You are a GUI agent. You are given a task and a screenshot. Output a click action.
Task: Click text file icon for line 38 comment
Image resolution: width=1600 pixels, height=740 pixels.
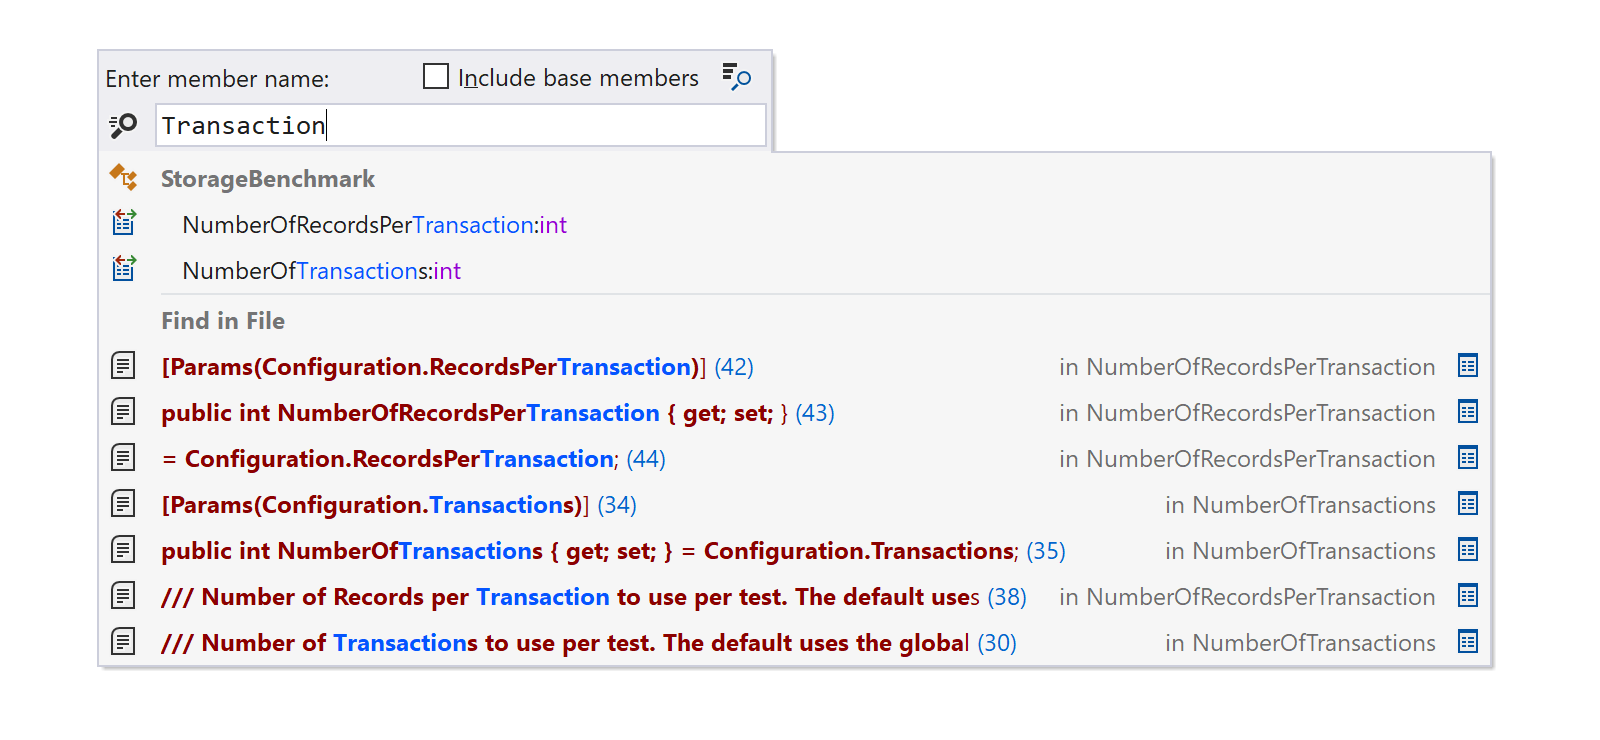tap(123, 596)
